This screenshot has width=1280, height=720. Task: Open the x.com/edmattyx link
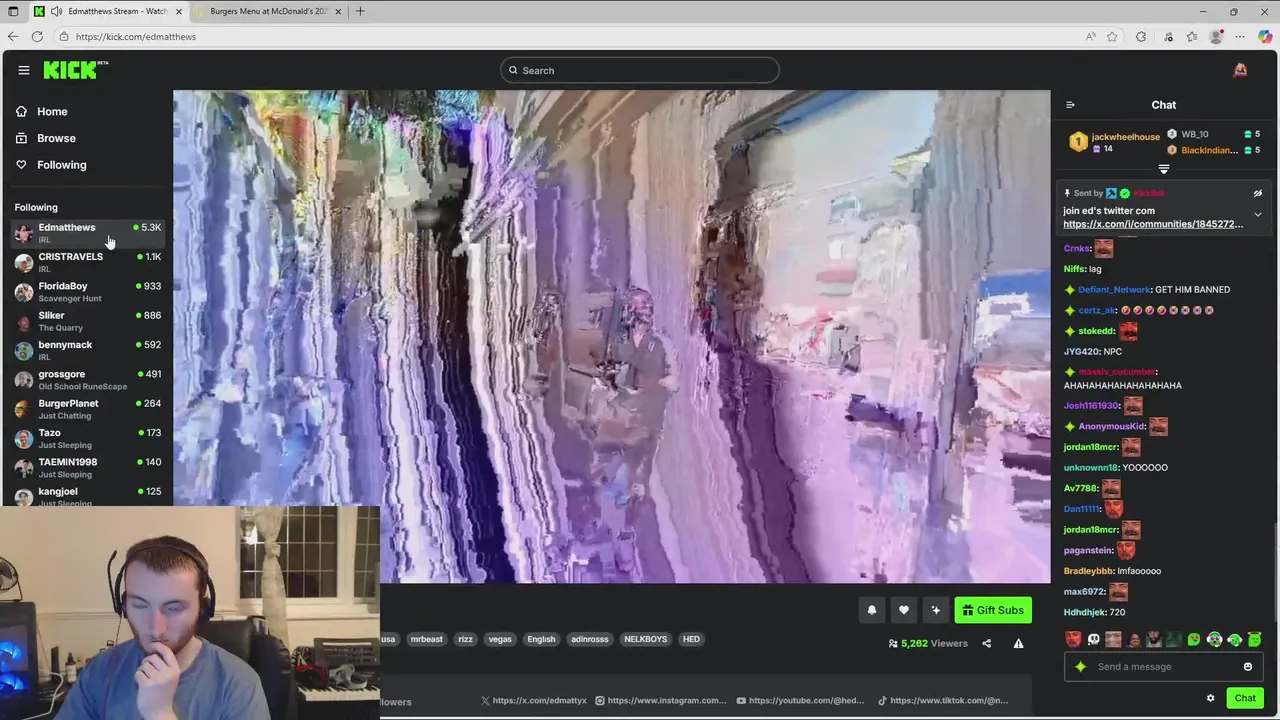pyautogui.click(x=533, y=701)
